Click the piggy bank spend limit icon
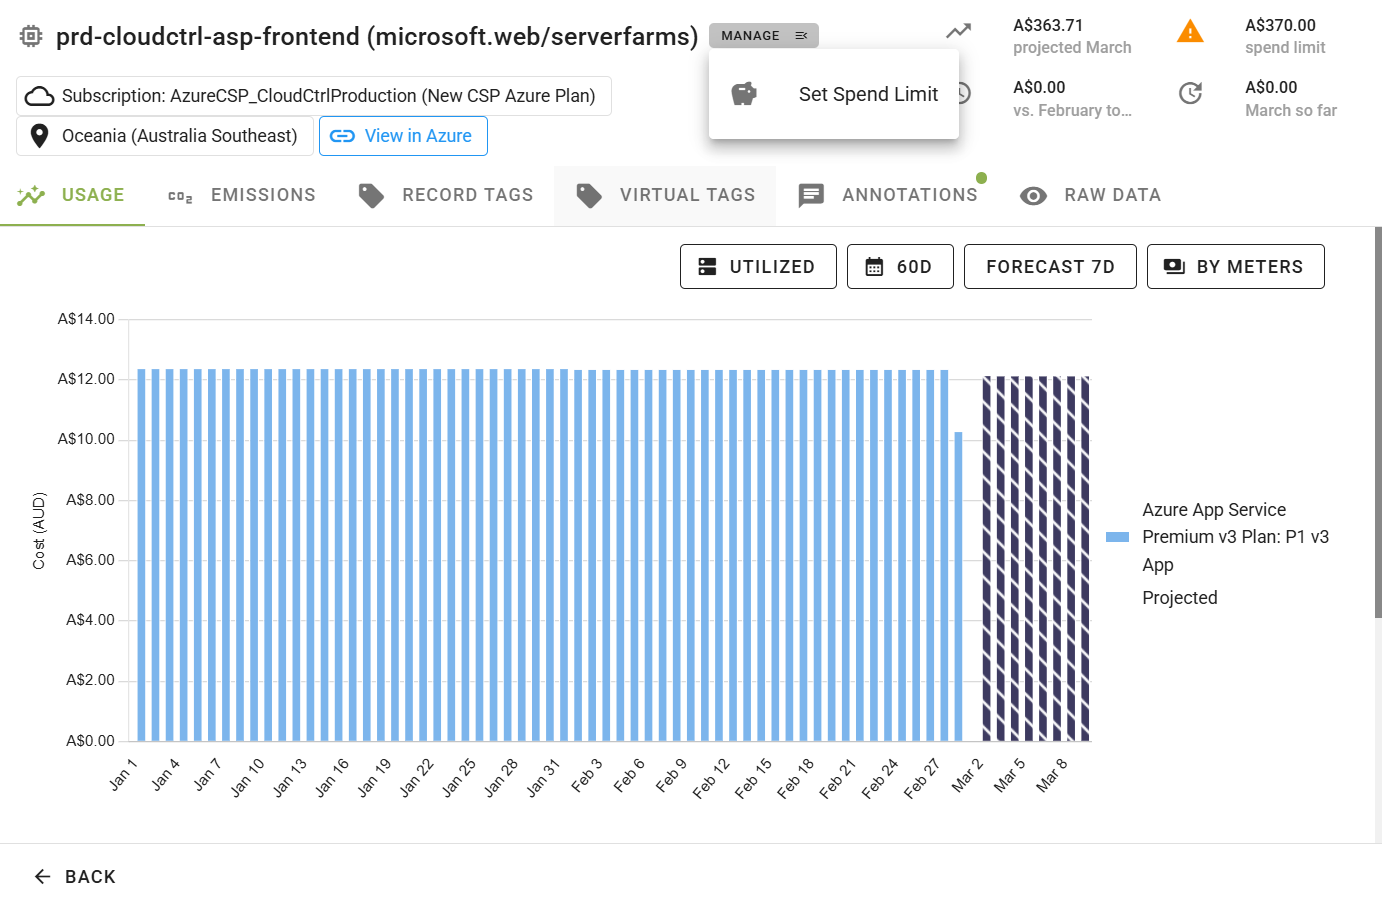The width and height of the screenshot is (1382, 904). (x=744, y=94)
